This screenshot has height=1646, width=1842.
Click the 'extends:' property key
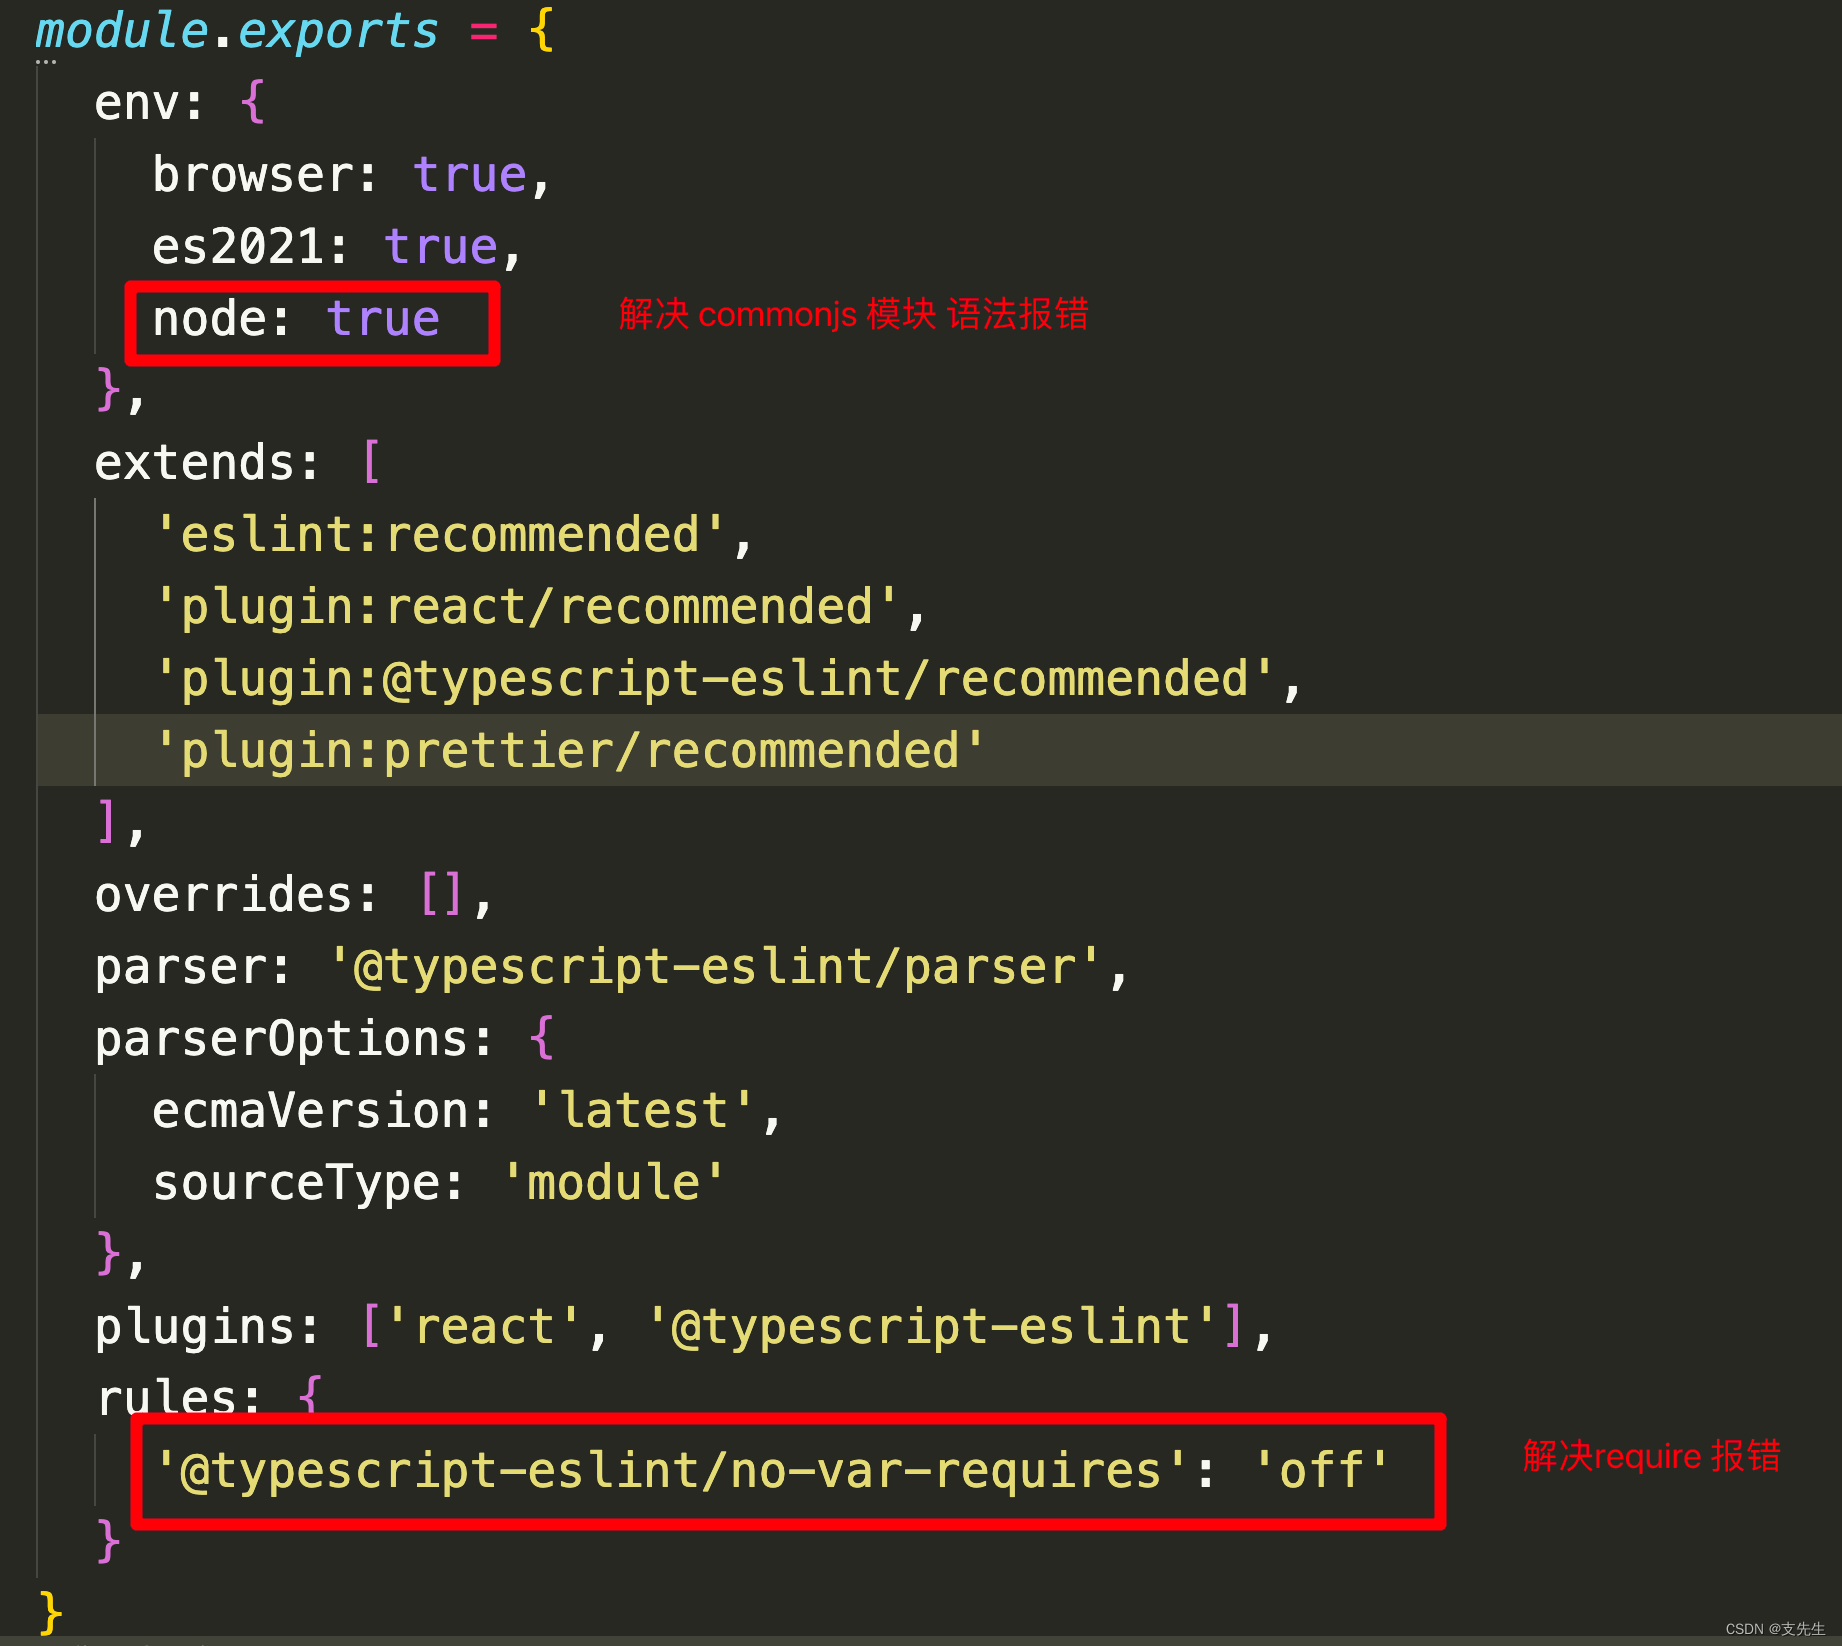207,463
